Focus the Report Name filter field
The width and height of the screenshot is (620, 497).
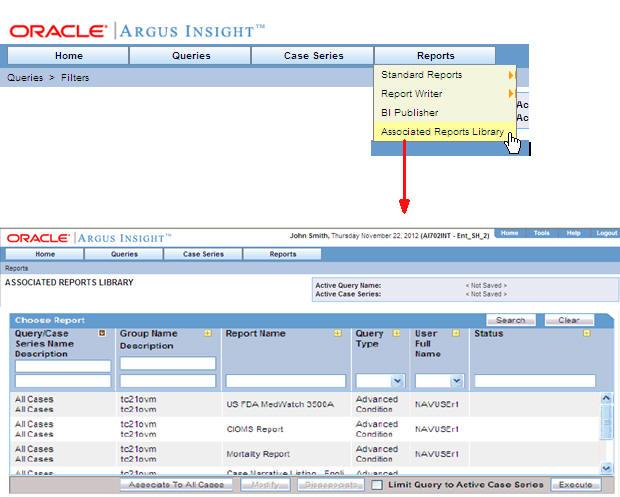tap(285, 381)
